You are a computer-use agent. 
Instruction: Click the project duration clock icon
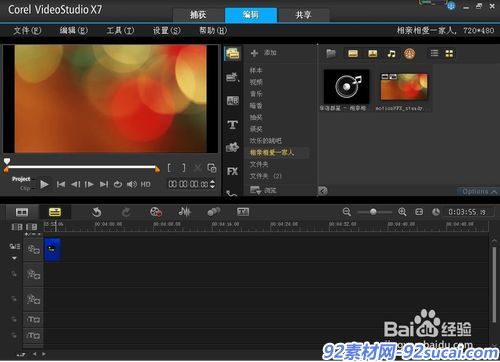(x=436, y=212)
